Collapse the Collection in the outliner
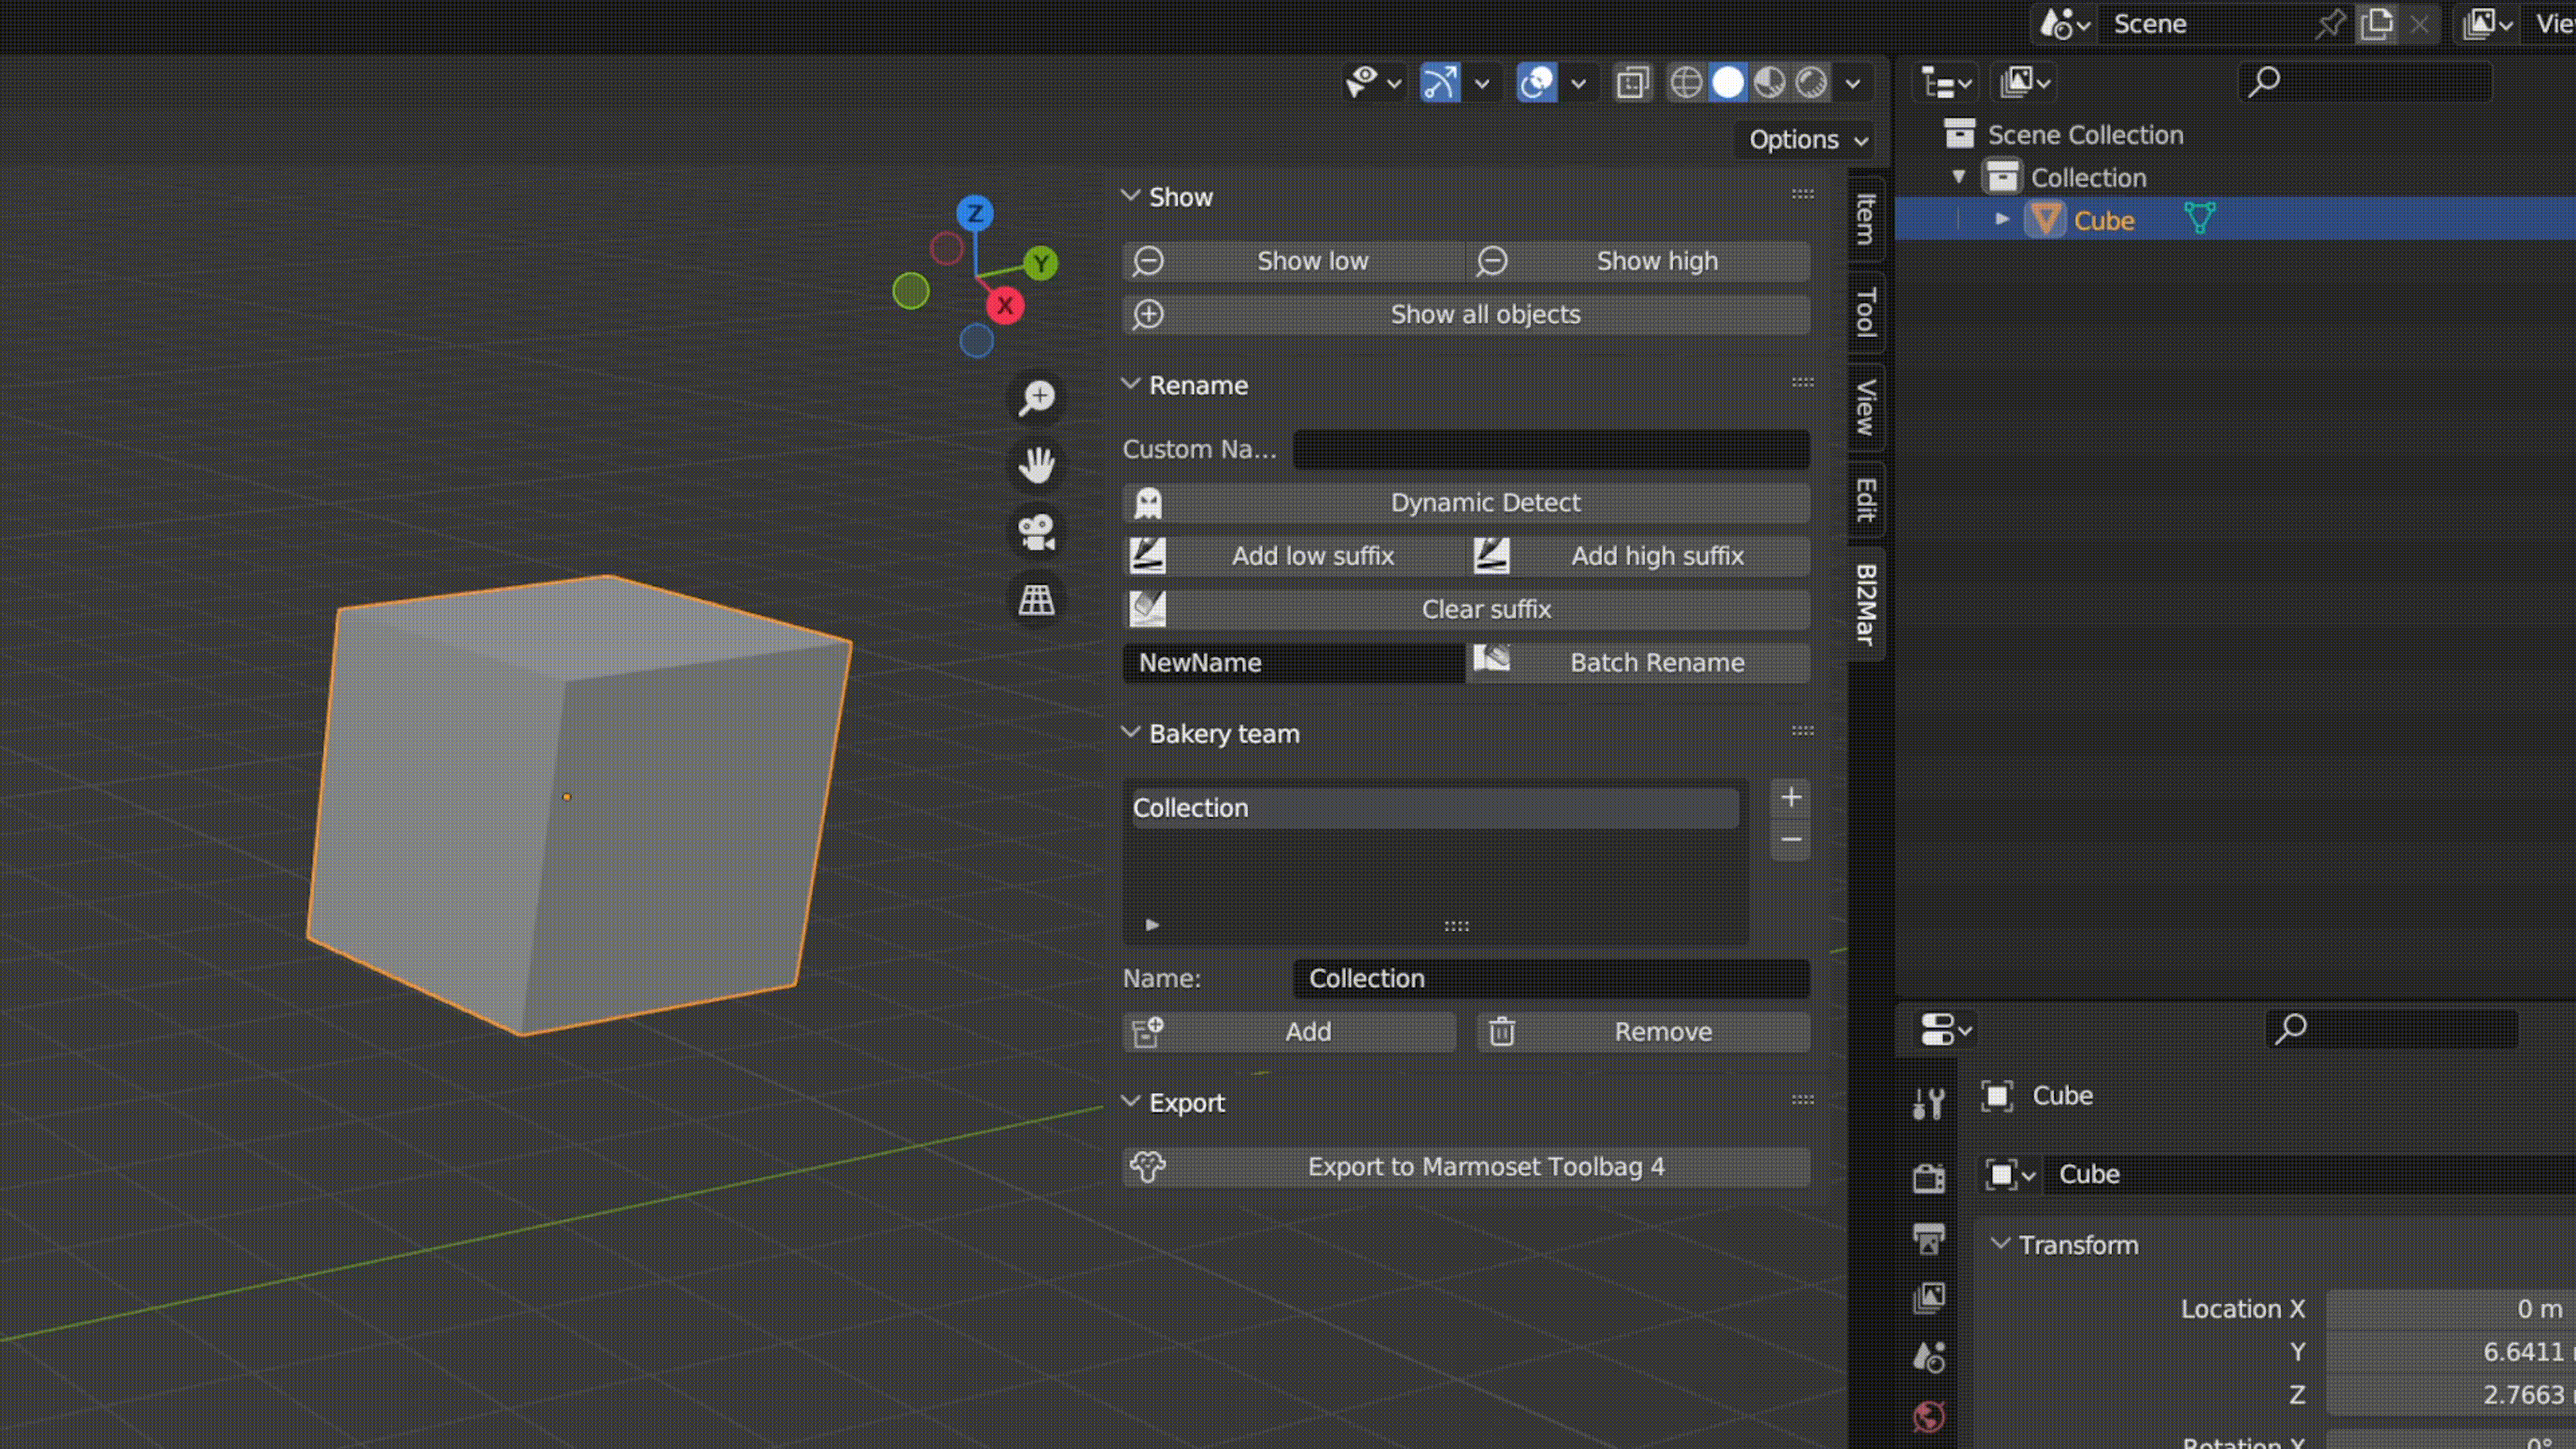 (x=1958, y=176)
